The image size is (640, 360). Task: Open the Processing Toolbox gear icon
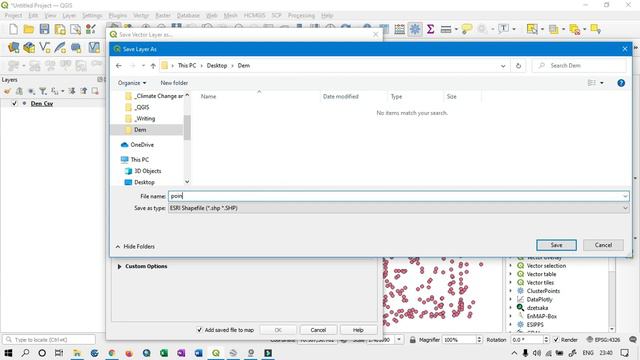pyautogui.click(x=415, y=29)
